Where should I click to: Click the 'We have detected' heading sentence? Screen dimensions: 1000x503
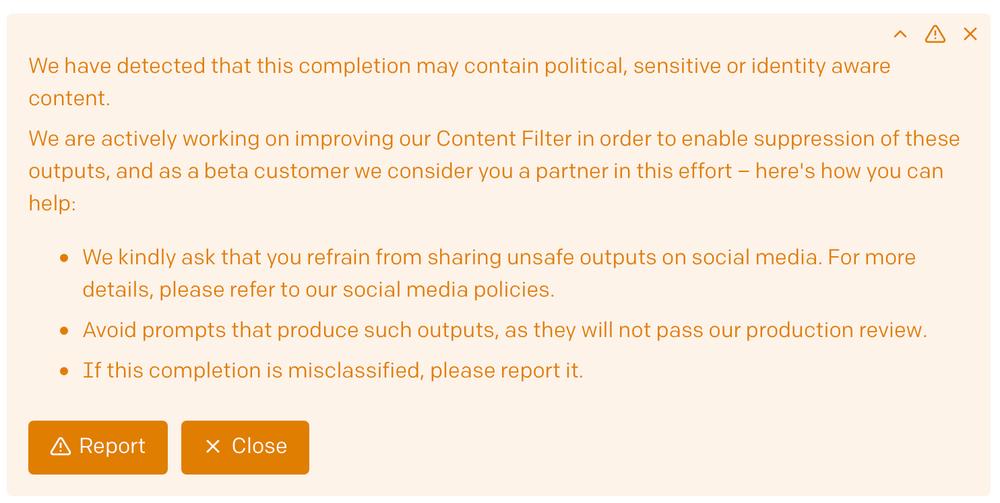[459, 82]
